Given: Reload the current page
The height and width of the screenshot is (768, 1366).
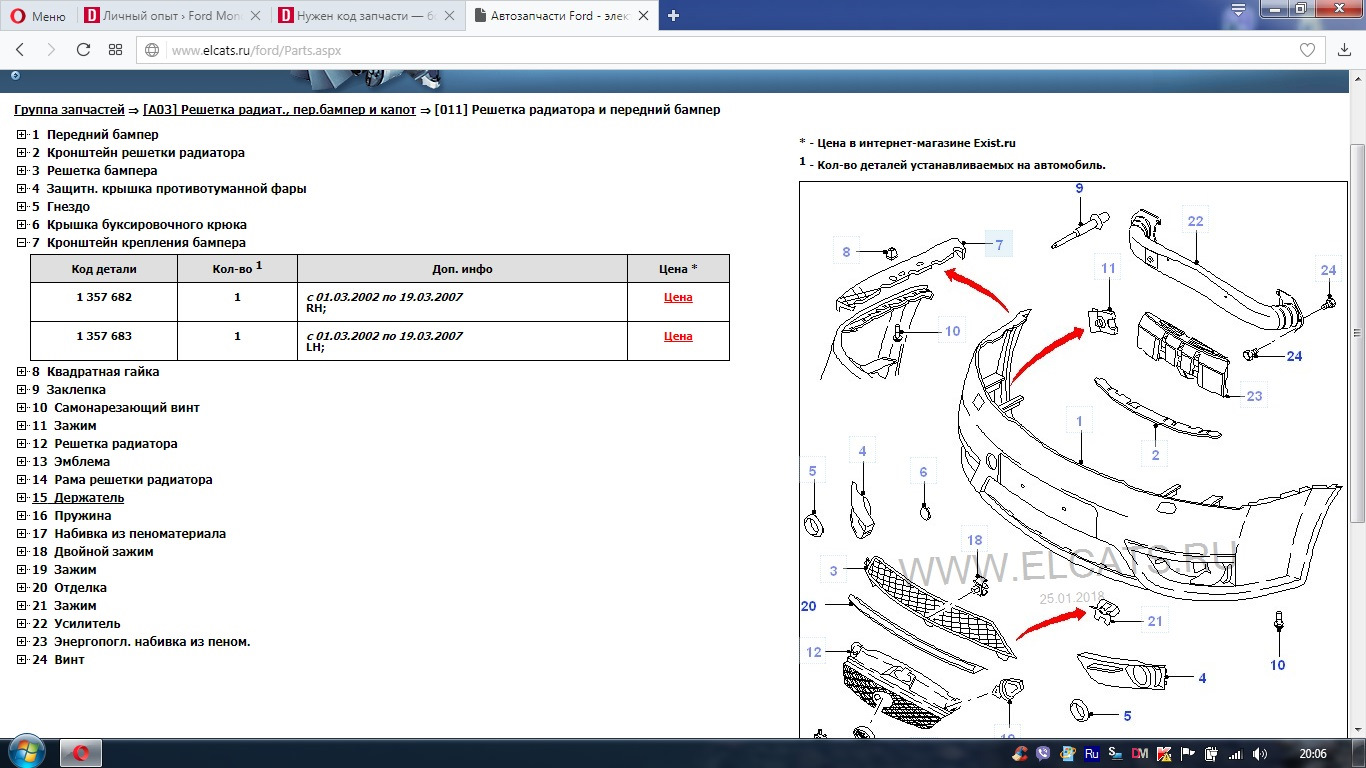Looking at the screenshot, I should coord(83,50).
